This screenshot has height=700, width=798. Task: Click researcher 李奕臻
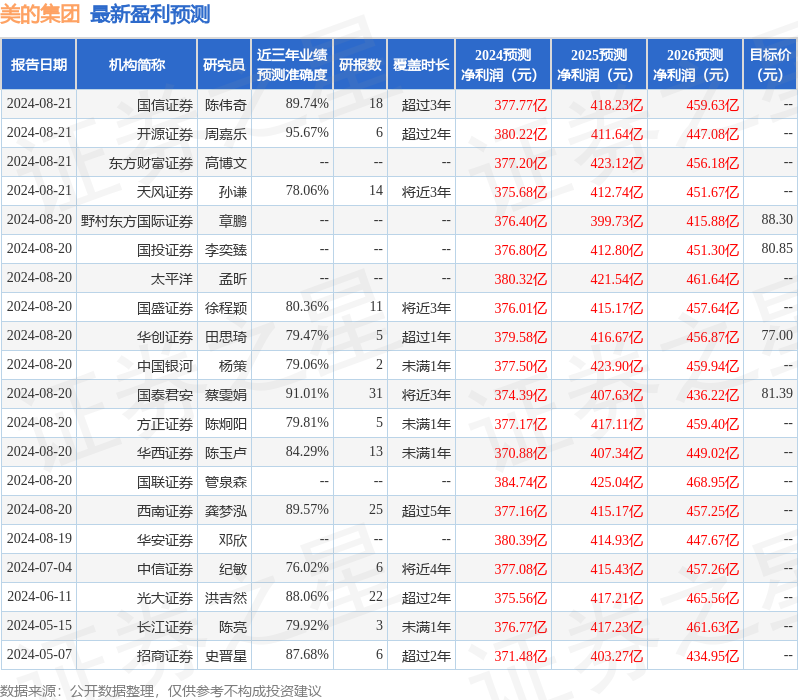226,250
